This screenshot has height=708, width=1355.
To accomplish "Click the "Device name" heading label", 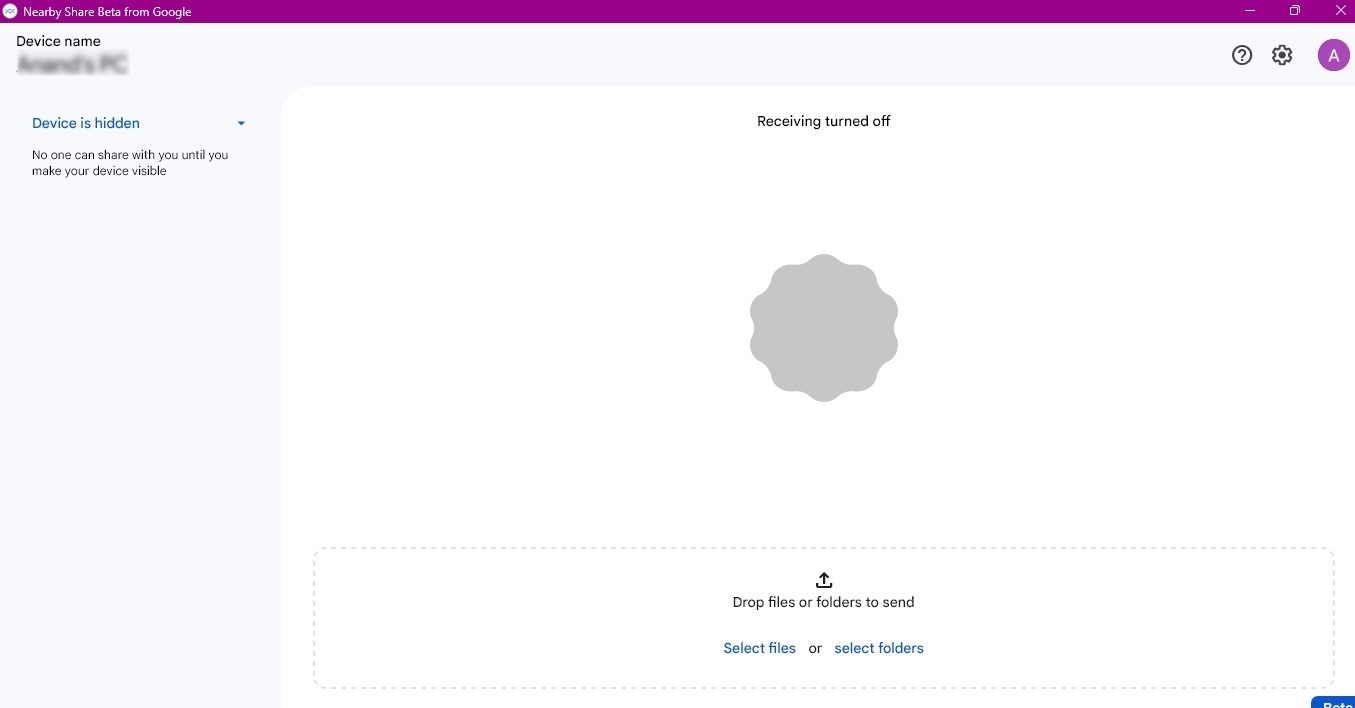I will tap(59, 41).
